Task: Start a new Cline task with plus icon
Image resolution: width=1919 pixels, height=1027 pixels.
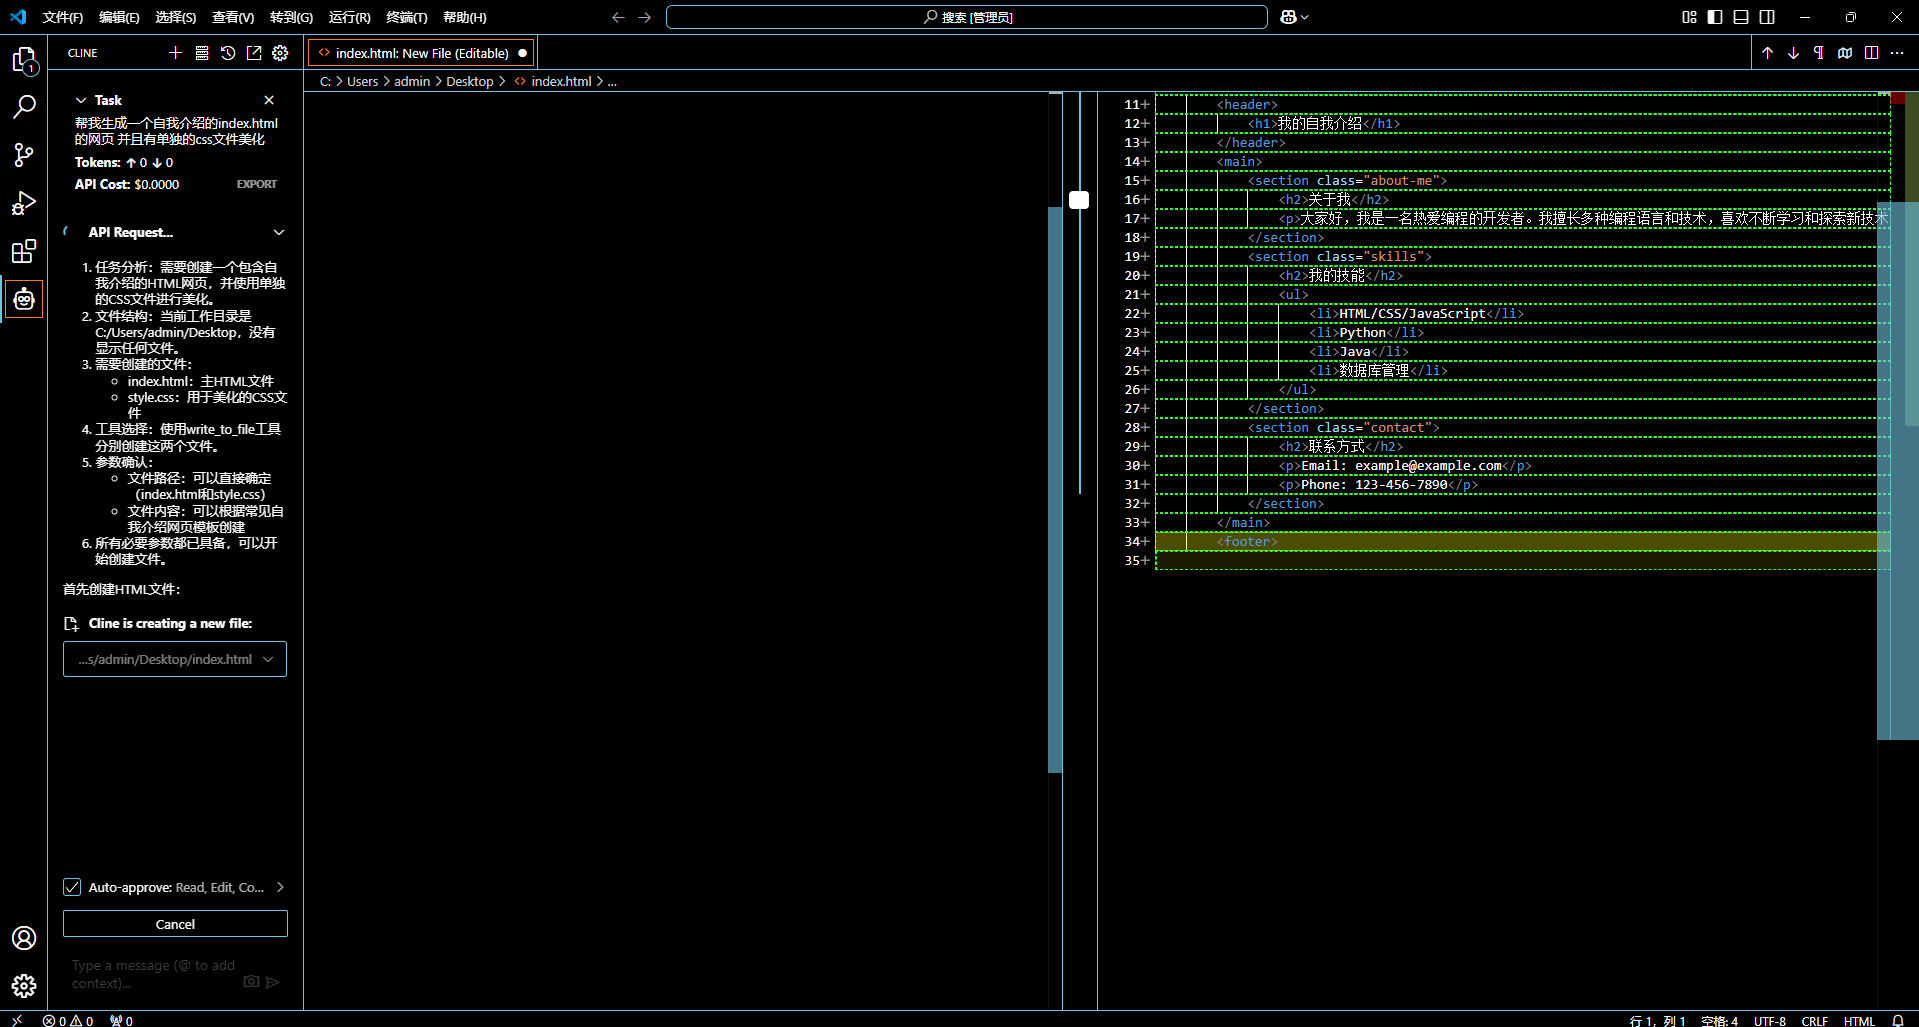Action: (x=176, y=53)
